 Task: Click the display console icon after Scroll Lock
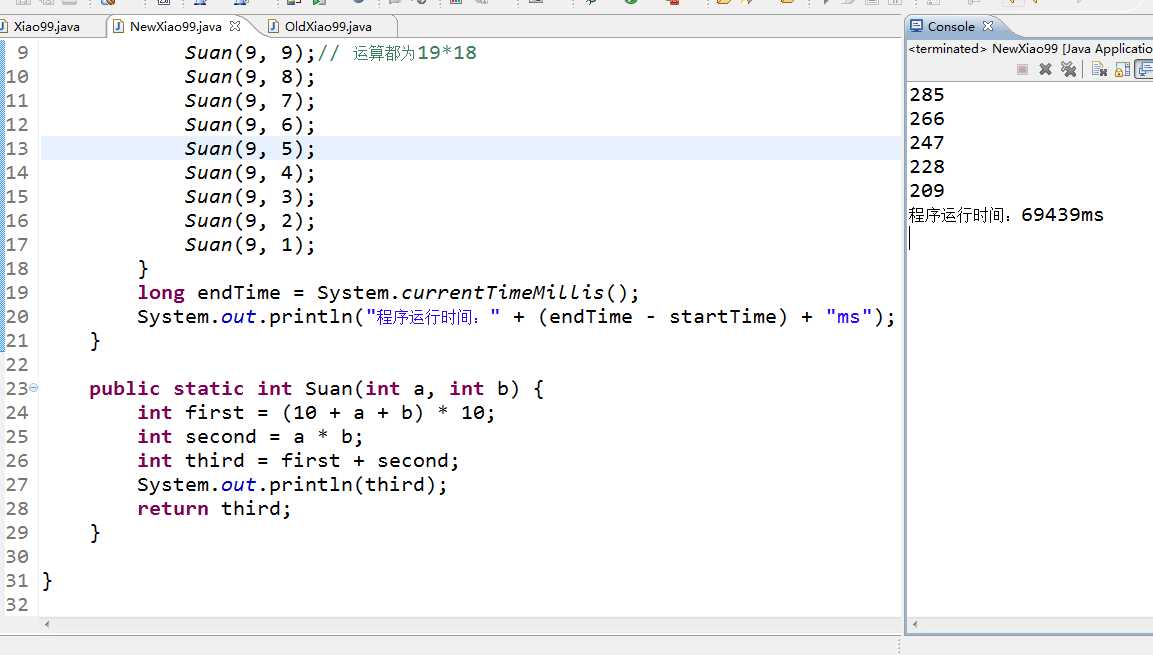click(x=1144, y=69)
